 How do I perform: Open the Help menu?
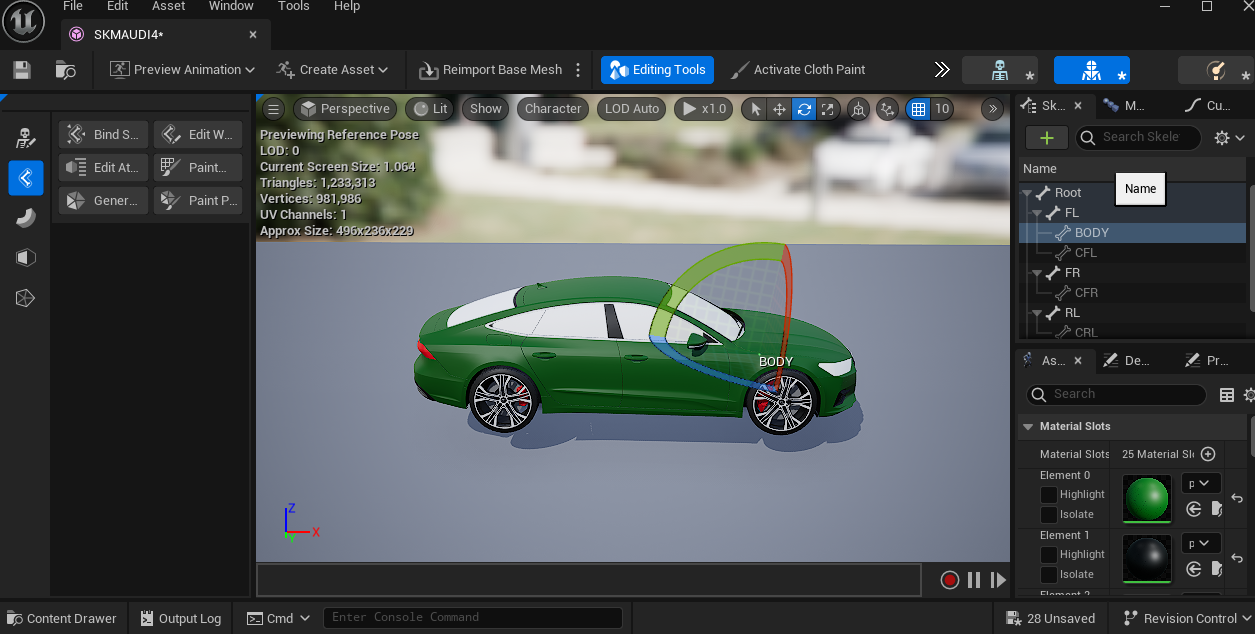347,6
